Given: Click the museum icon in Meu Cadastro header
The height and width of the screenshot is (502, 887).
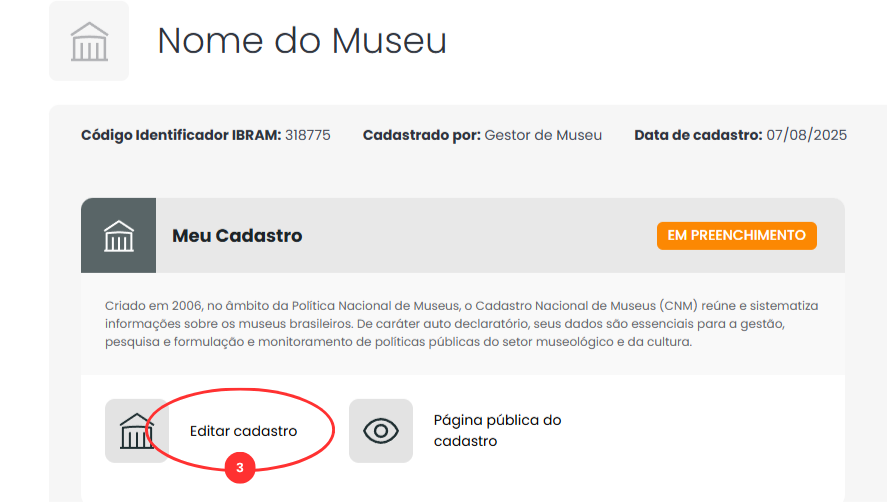Looking at the screenshot, I should point(119,236).
